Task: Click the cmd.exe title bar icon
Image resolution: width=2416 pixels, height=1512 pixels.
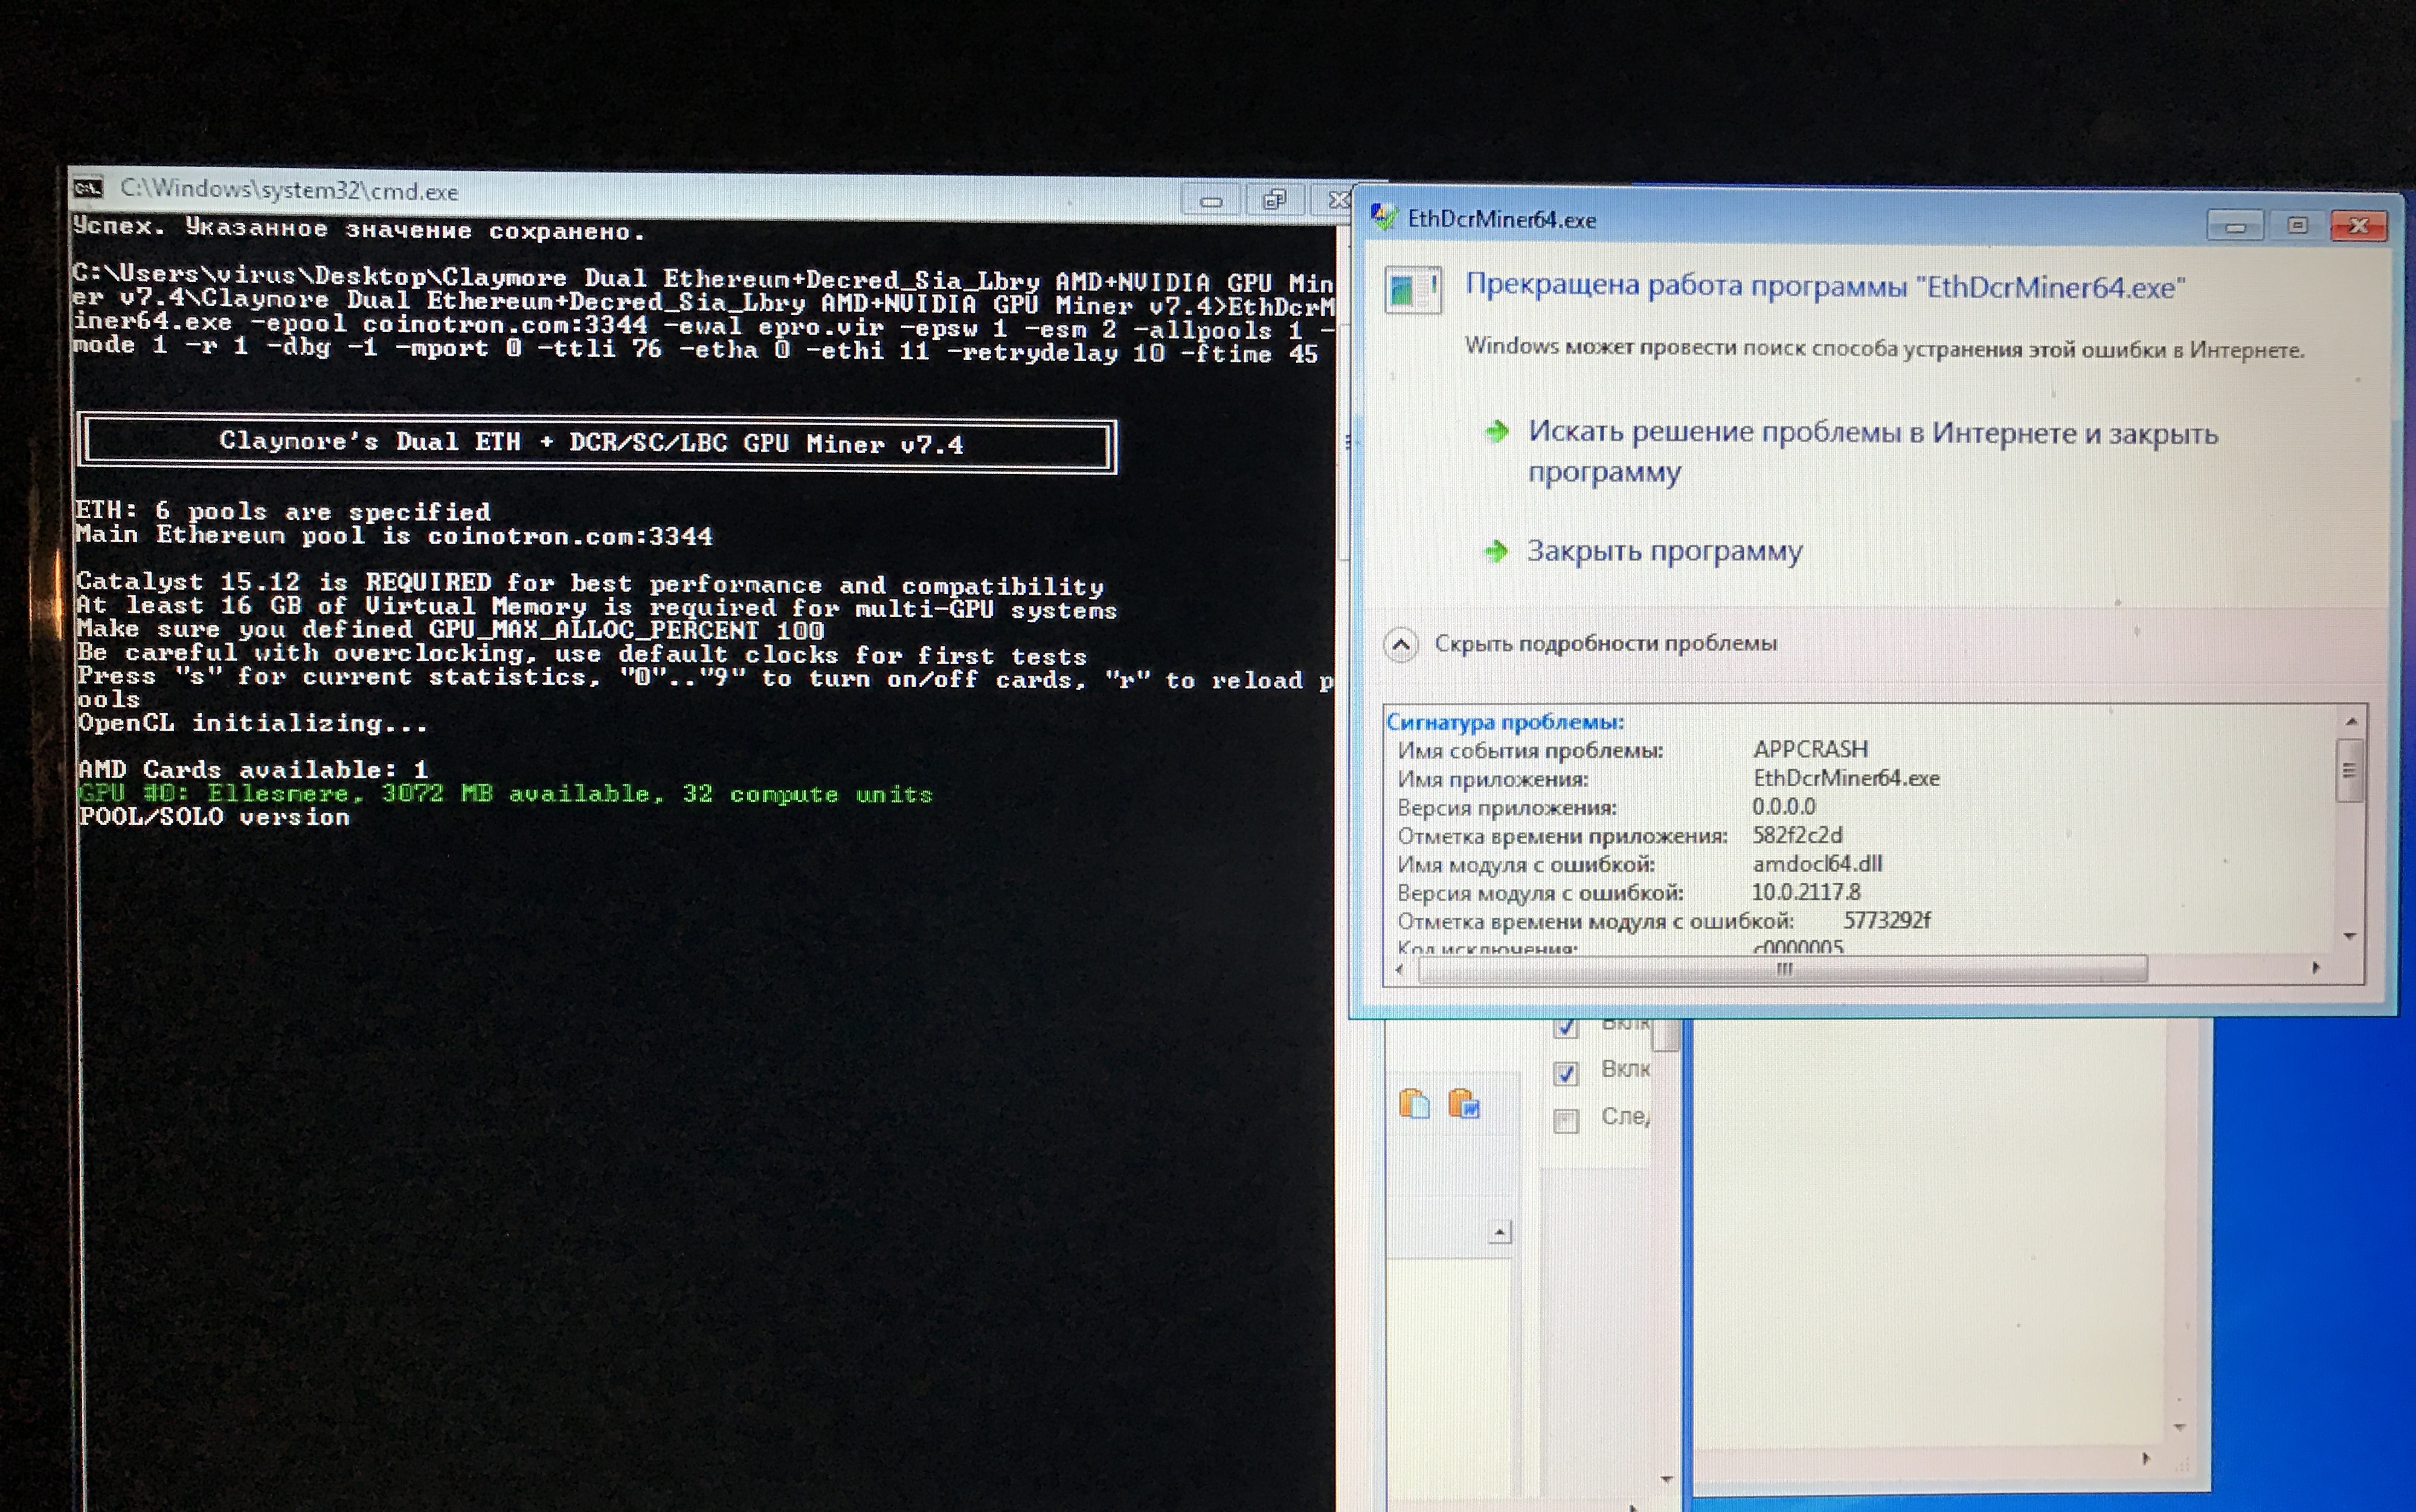Action: coord(88,188)
